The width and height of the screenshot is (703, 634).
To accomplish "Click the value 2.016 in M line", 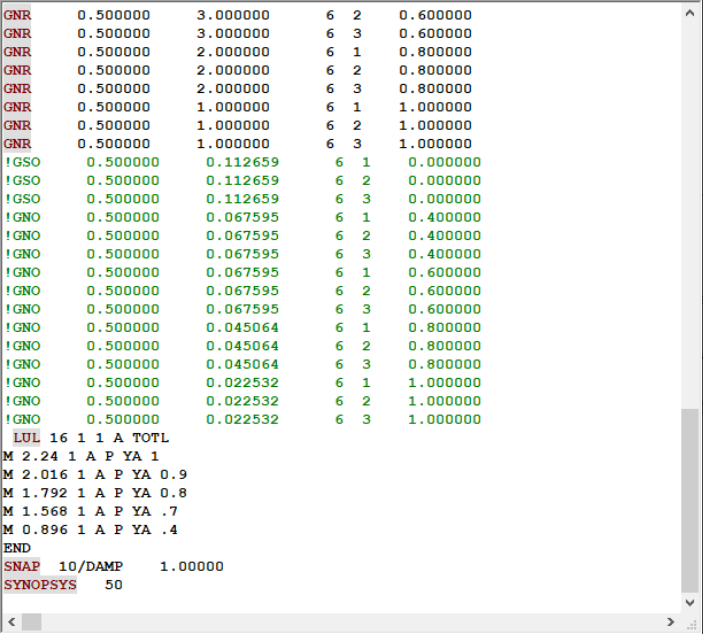I will tap(45, 474).
